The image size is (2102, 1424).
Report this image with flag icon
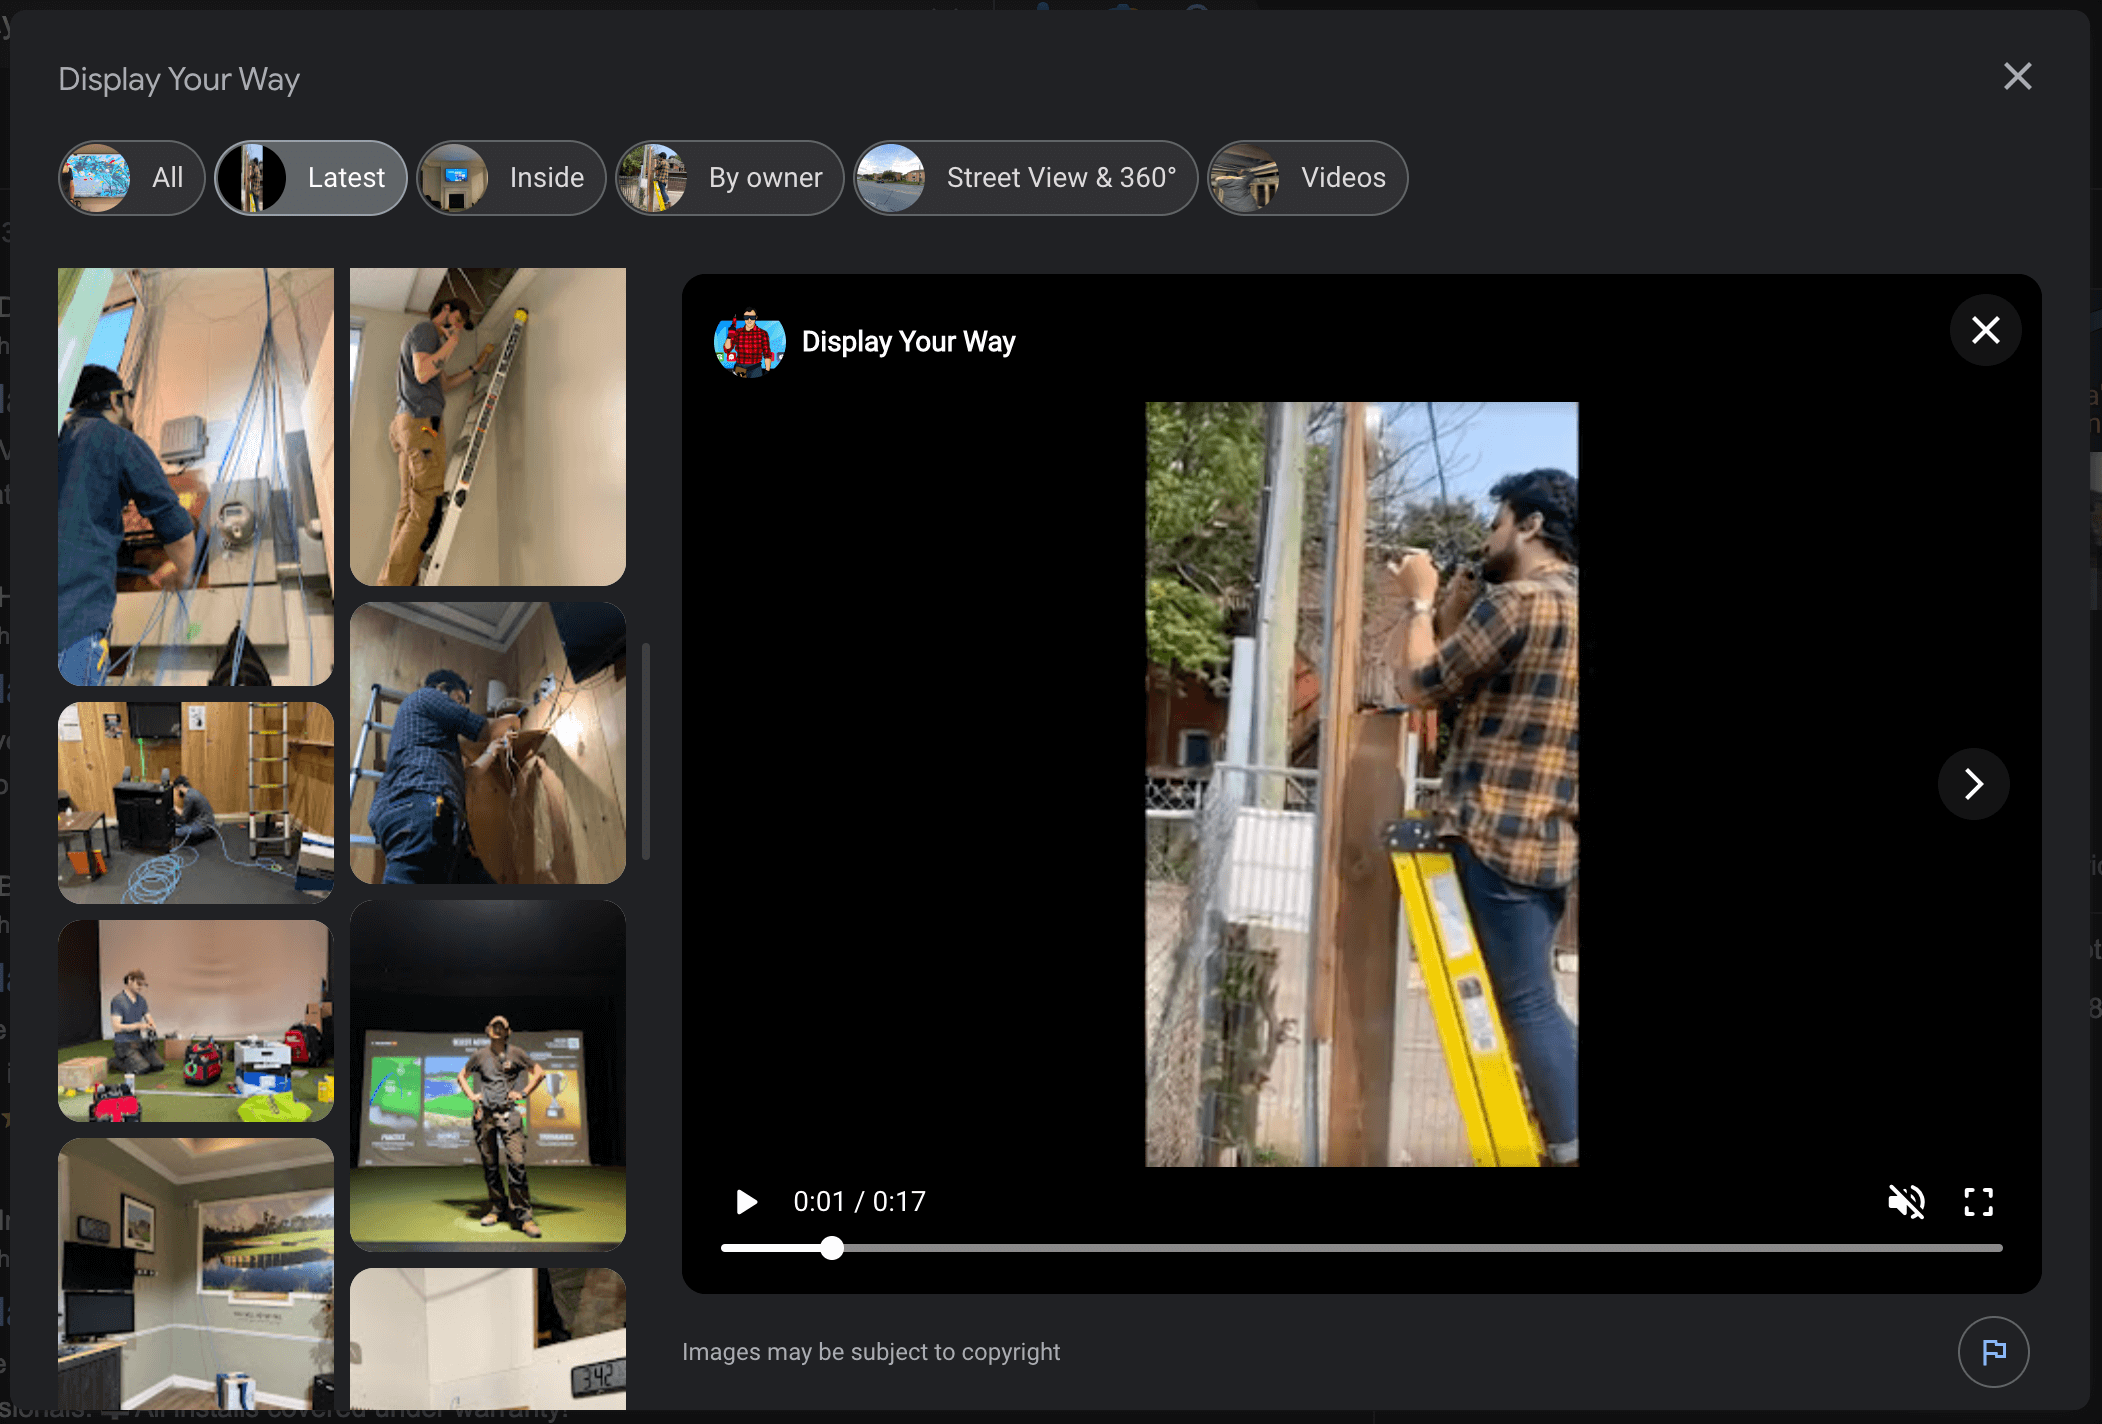click(x=1993, y=1352)
